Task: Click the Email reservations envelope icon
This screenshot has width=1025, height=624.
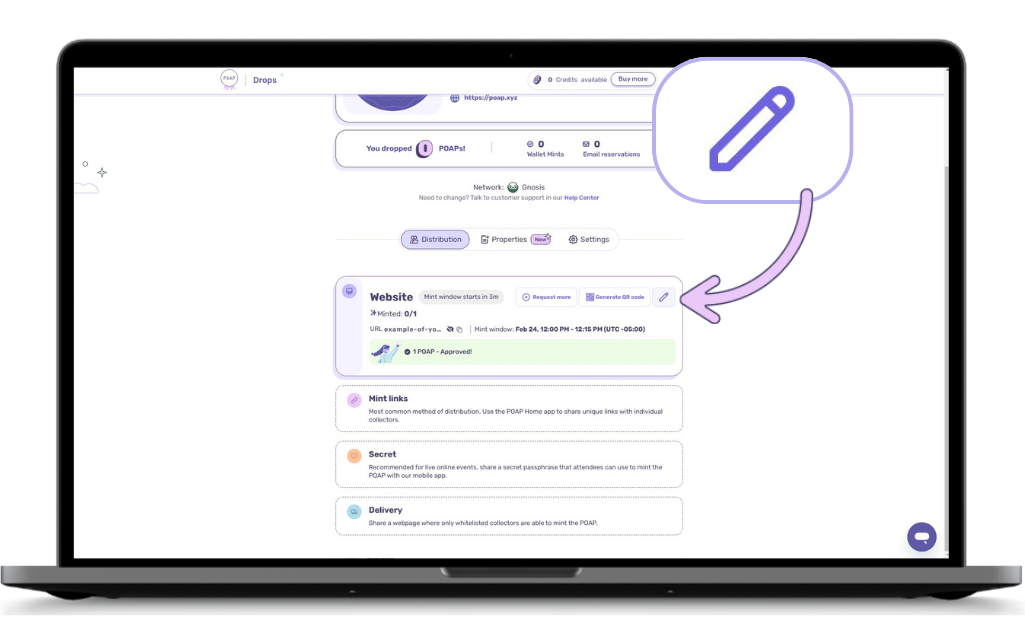Action: [586, 143]
